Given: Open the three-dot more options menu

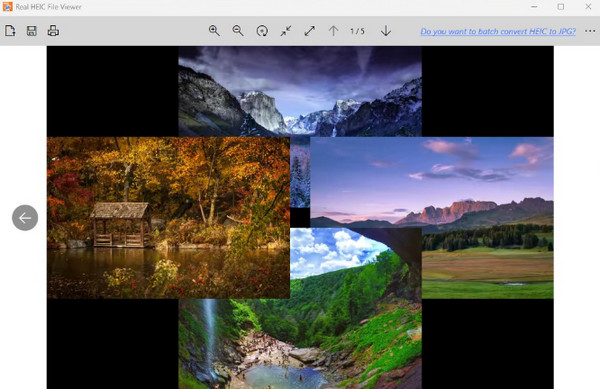Looking at the screenshot, I should tap(590, 31).
